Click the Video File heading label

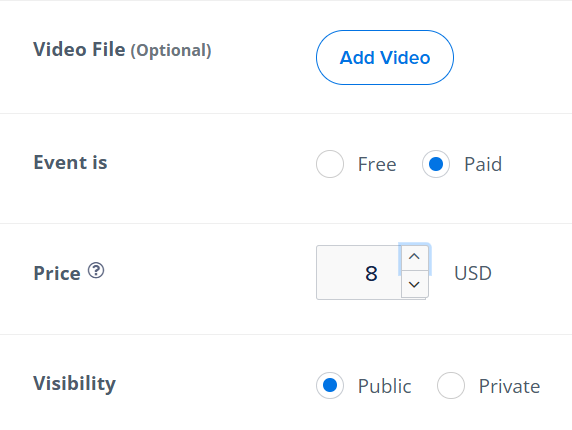(x=79, y=49)
